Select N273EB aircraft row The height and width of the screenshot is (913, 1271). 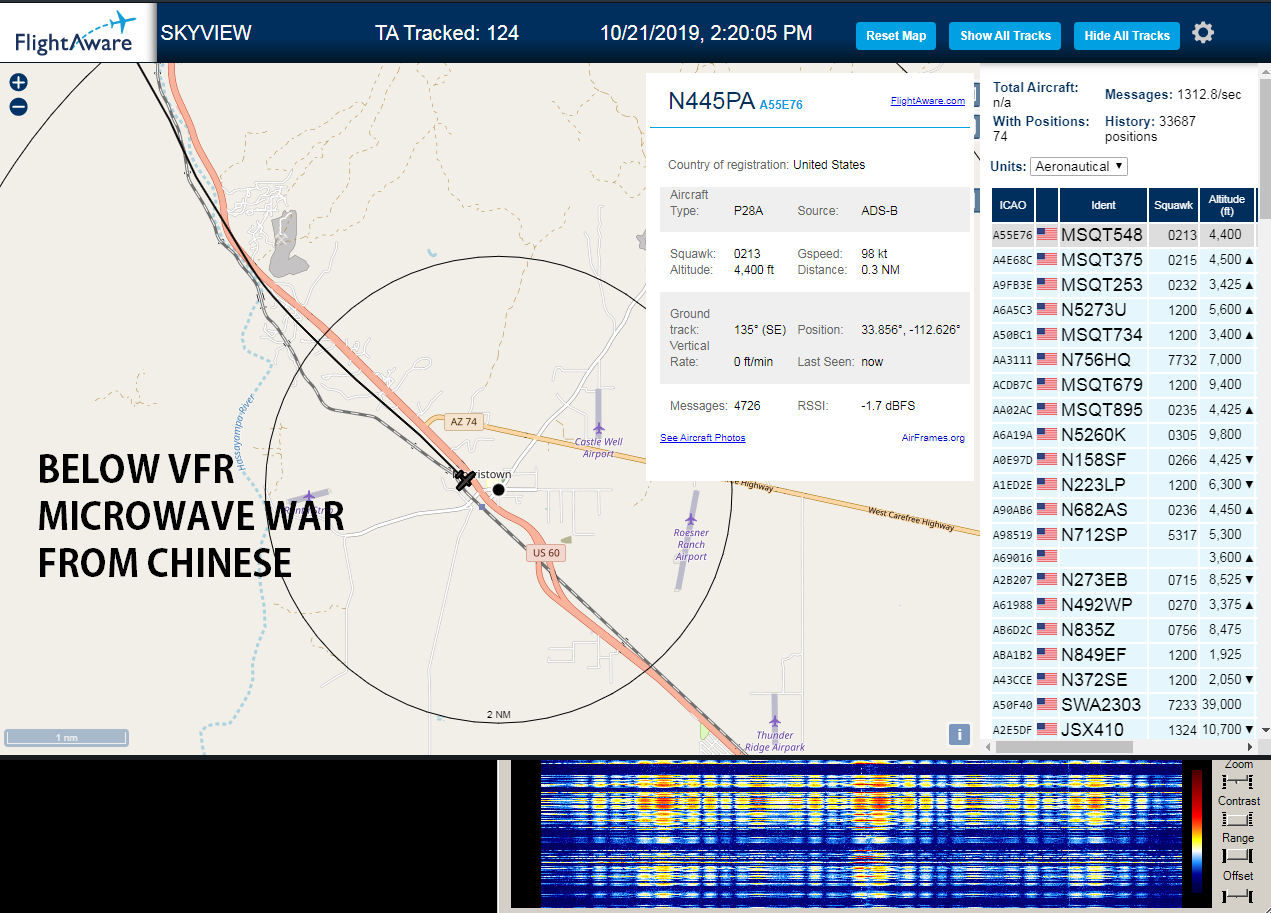tap(1123, 580)
